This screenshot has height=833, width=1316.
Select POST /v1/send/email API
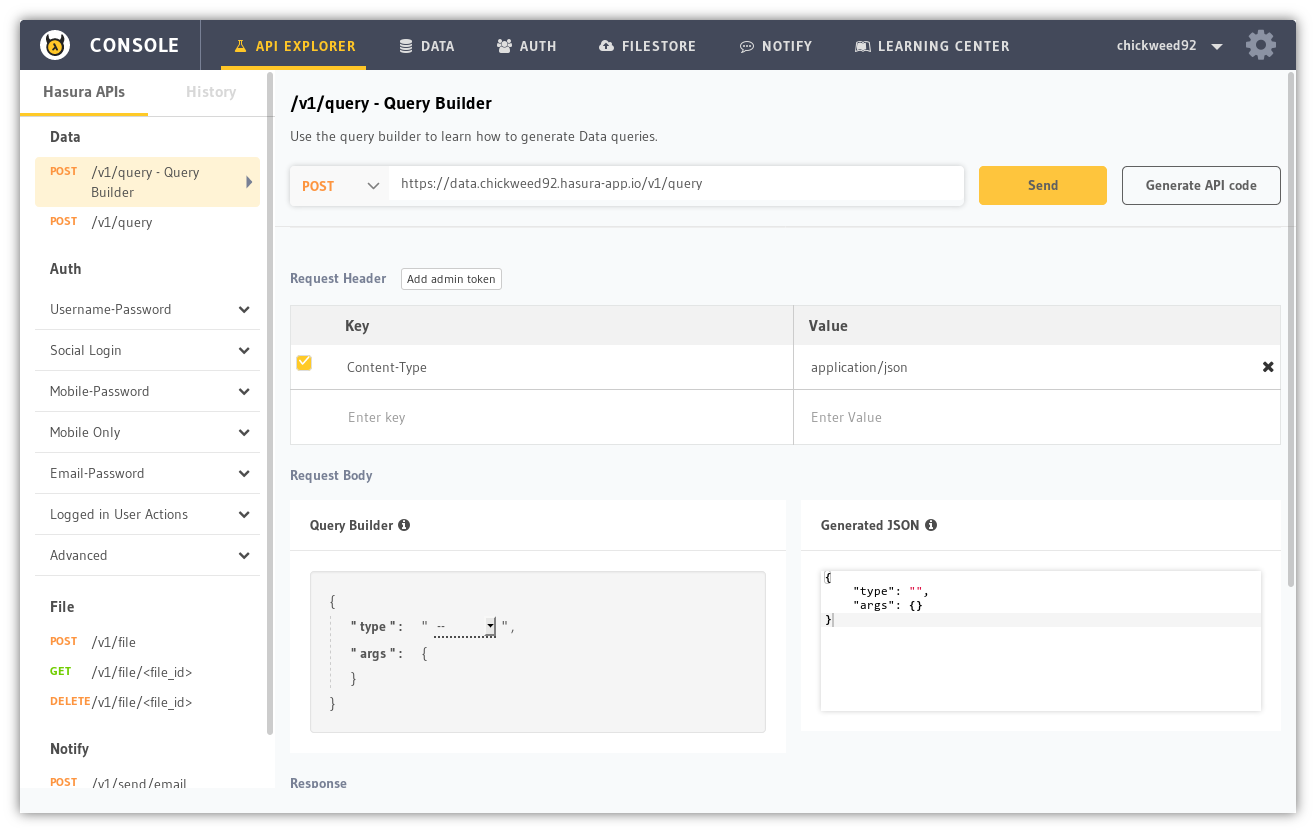pyautogui.click(x=147, y=783)
